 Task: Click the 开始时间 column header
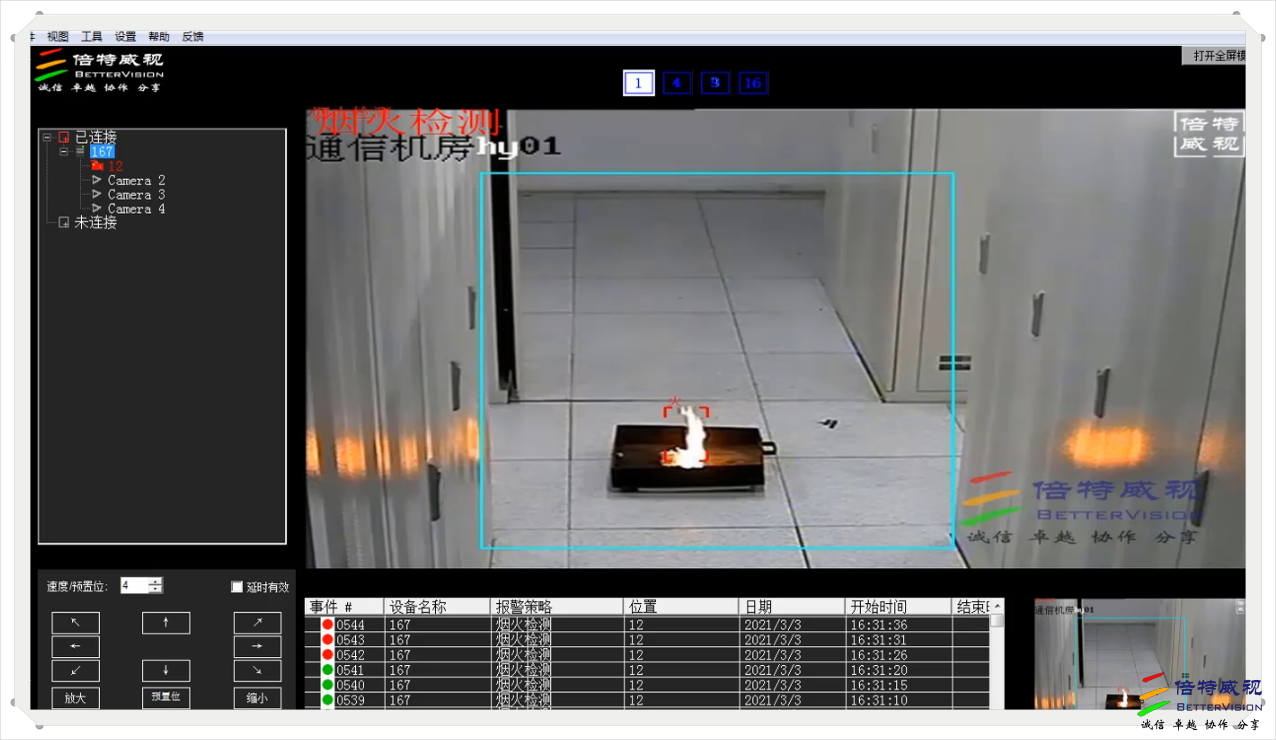pyautogui.click(x=899, y=607)
